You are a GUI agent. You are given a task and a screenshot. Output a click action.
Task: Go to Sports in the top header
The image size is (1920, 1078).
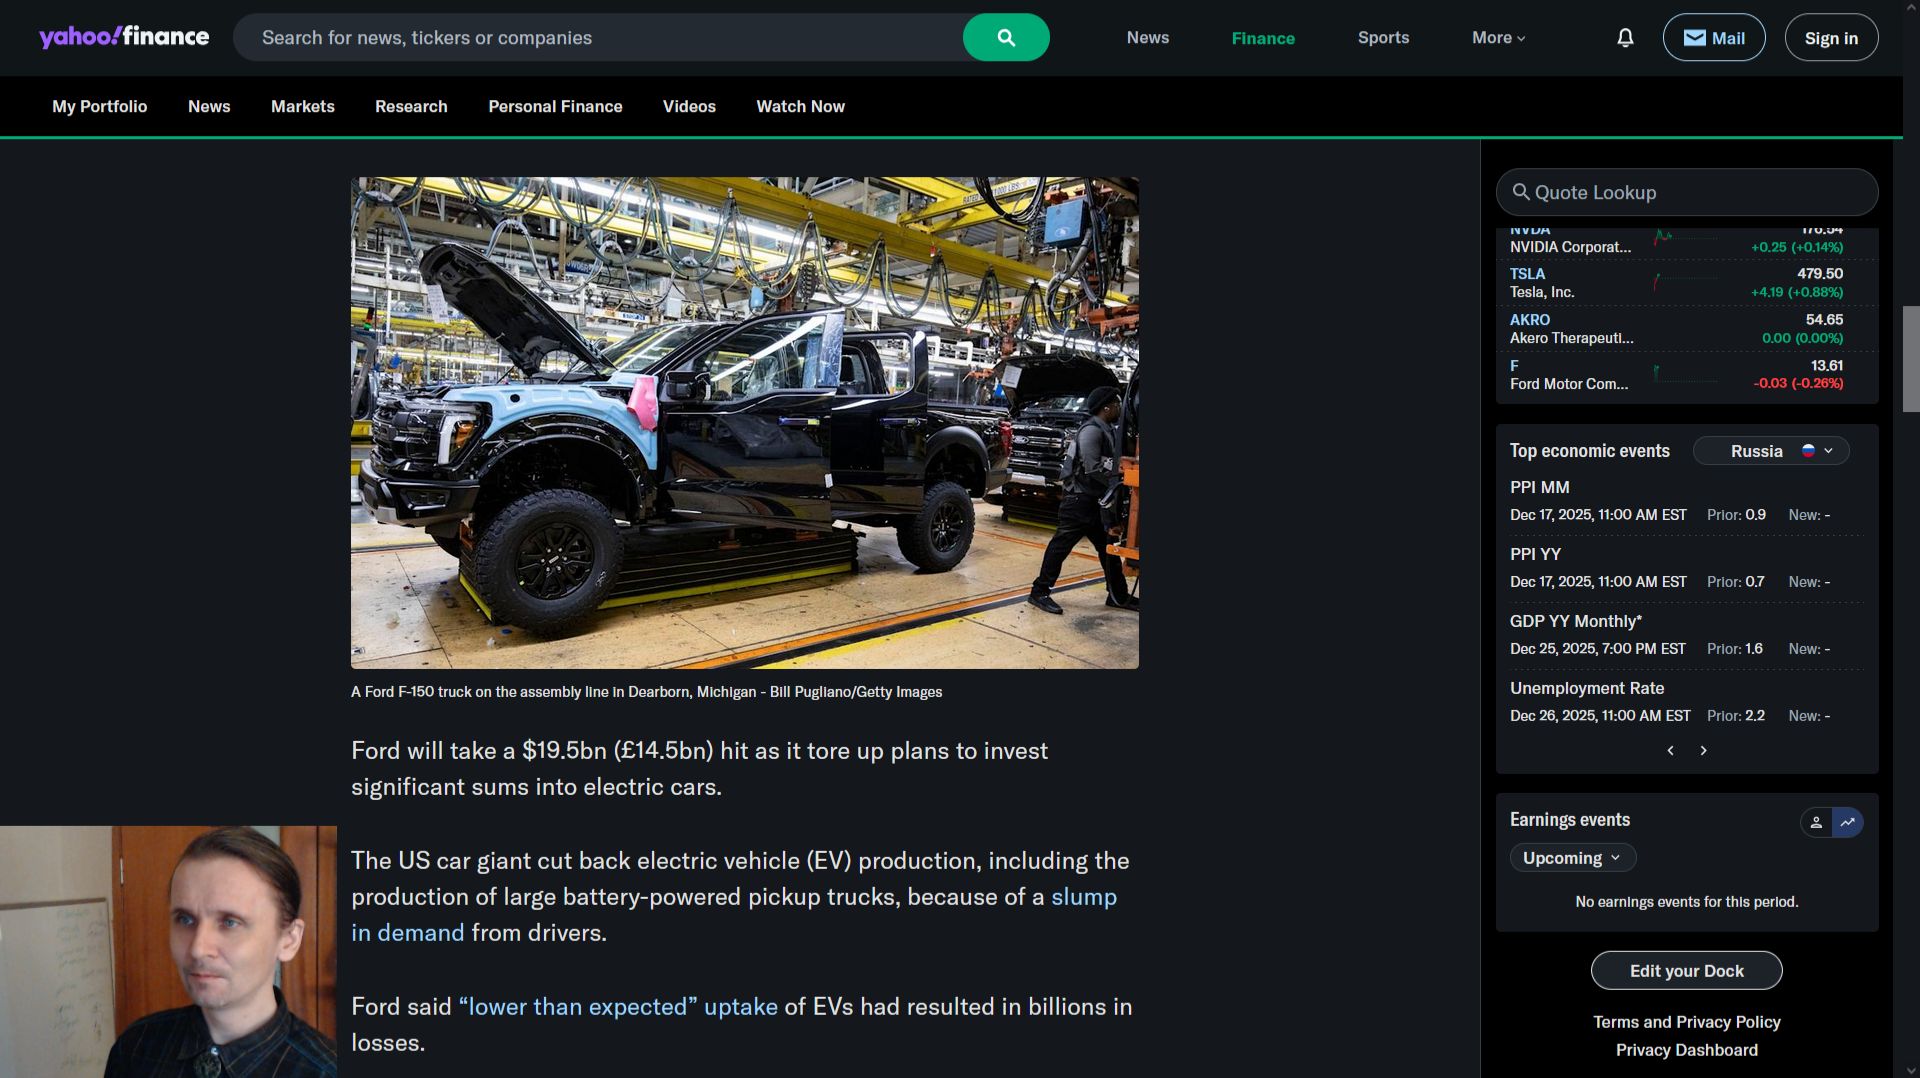click(1383, 38)
